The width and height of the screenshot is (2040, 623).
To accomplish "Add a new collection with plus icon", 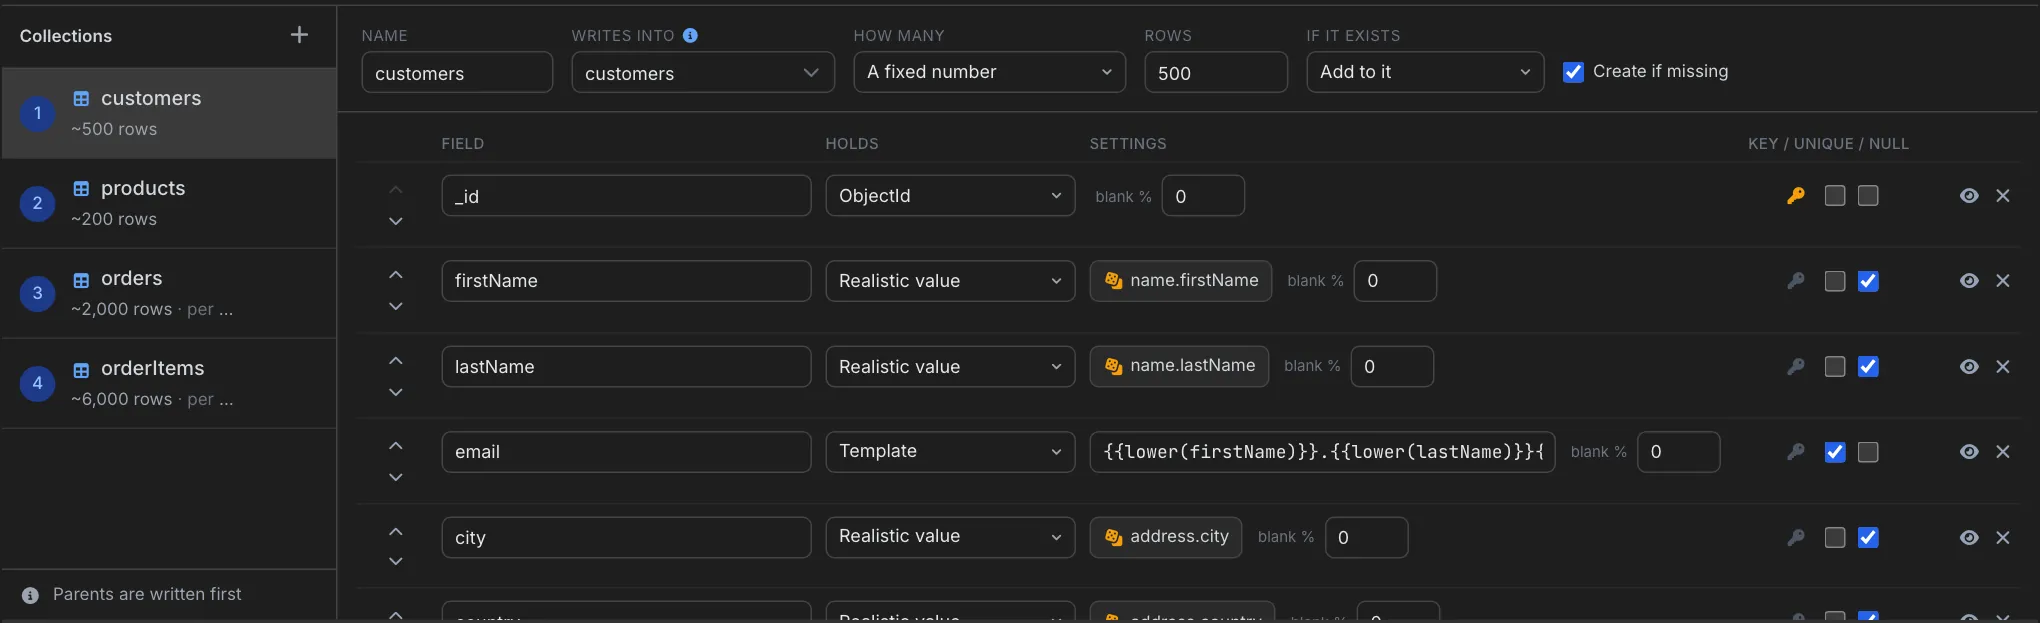I will 299,35.
